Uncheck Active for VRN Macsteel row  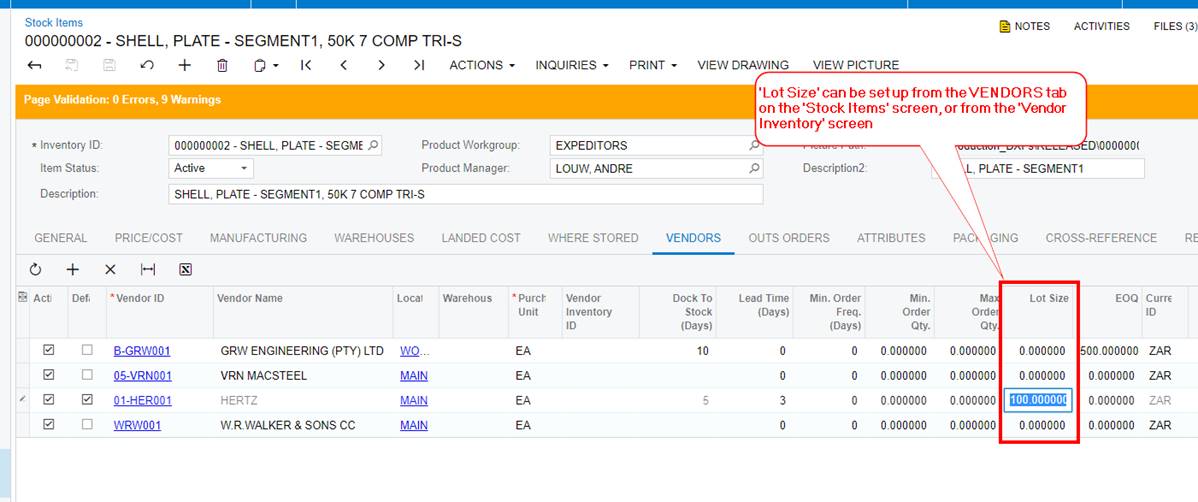pyautogui.click(x=48, y=375)
